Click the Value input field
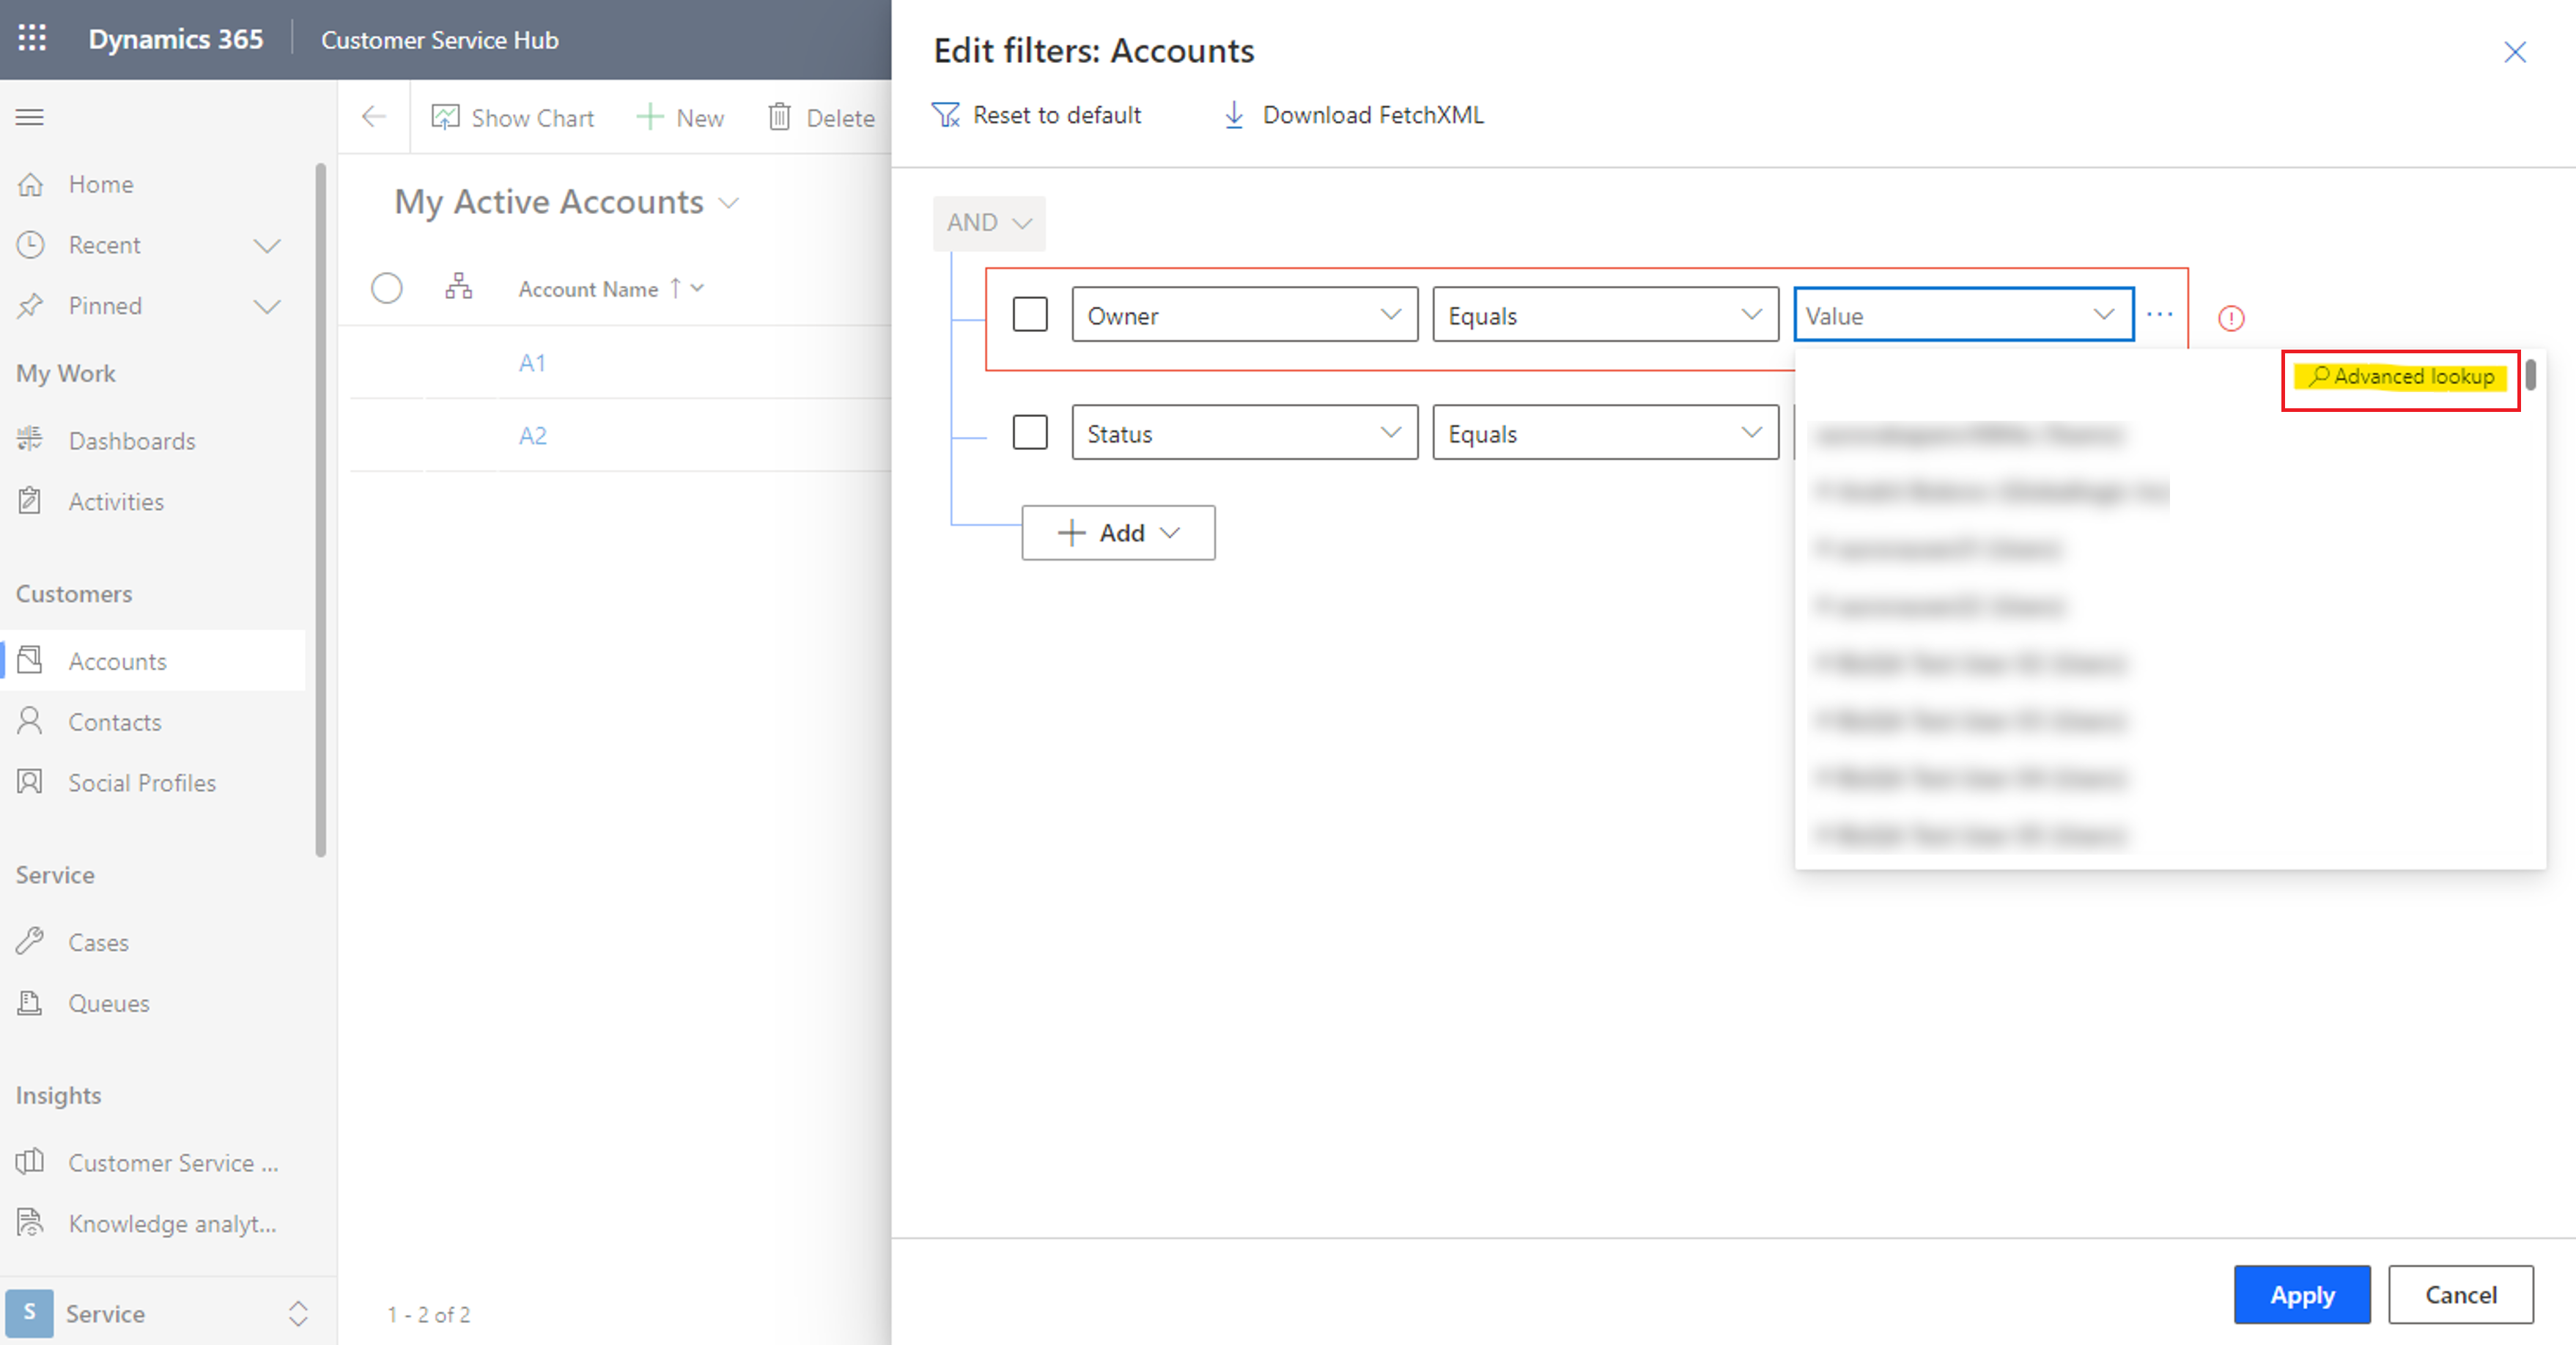Image resolution: width=2576 pixels, height=1345 pixels. tap(1964, 314)
